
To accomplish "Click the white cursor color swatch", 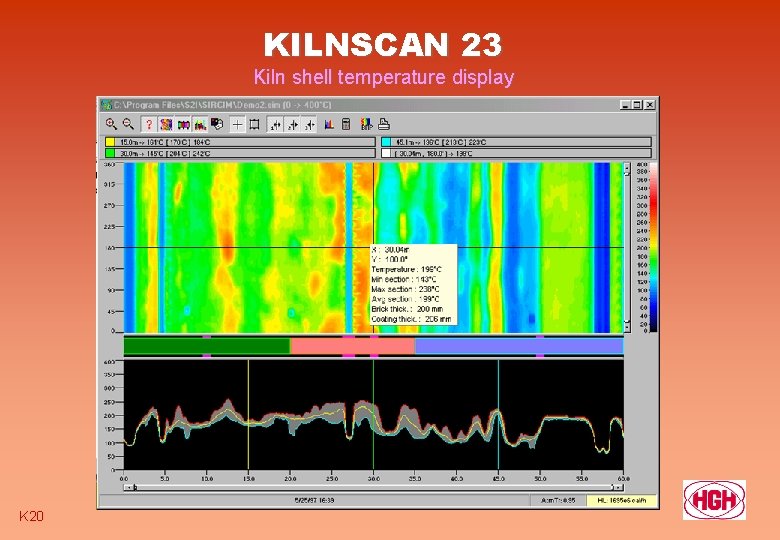I will pos(386,153).
